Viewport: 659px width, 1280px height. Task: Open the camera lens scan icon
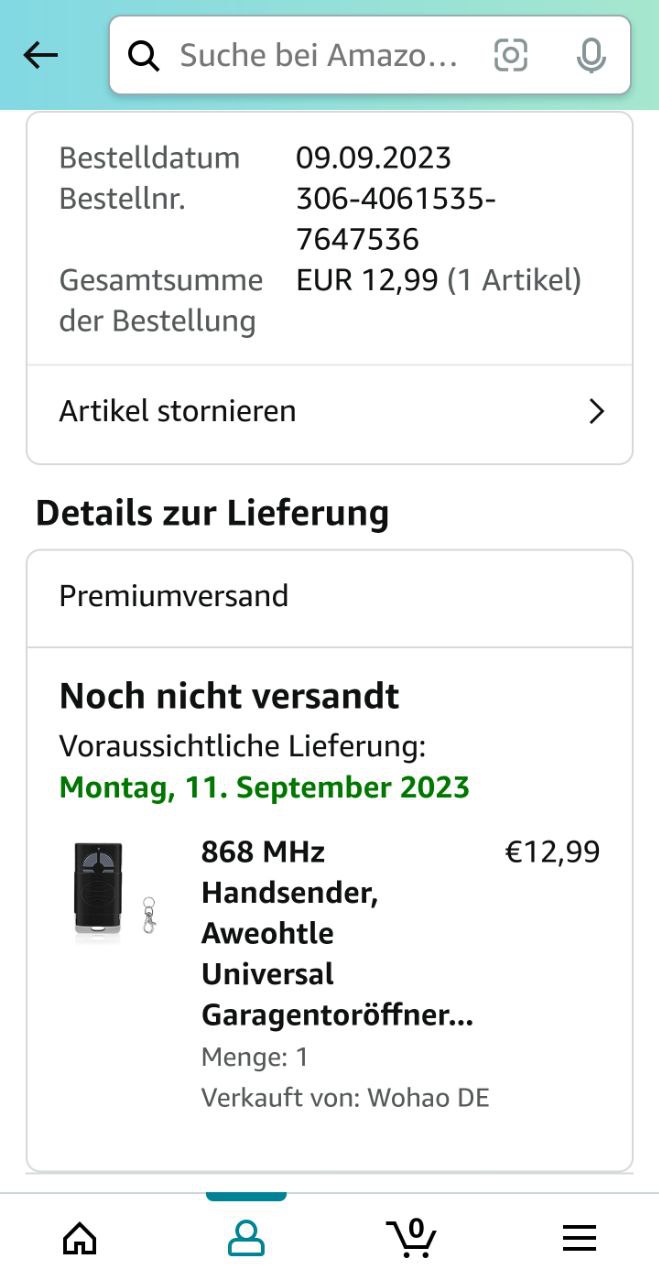pos(511,56)
